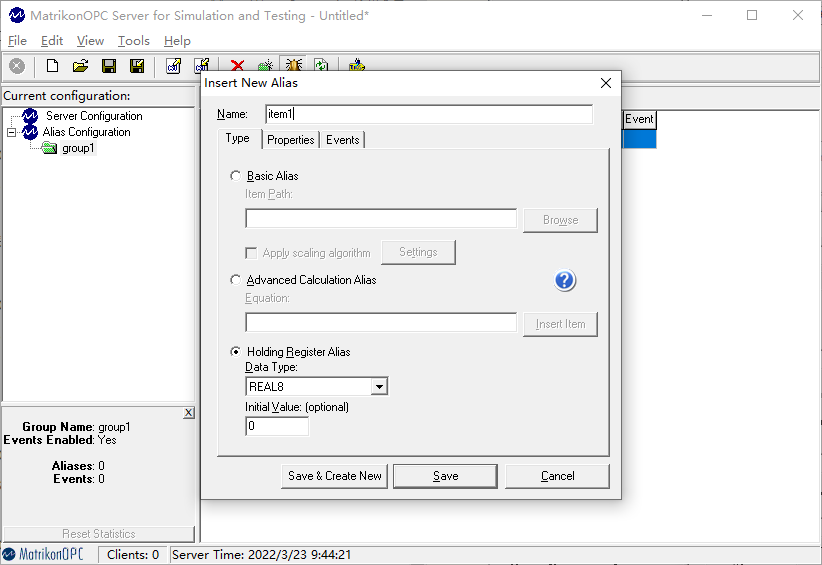This screenshot has width=822, height=565.
Task: Click the Server Configuration node icon
Action: (x=30, y=115)
